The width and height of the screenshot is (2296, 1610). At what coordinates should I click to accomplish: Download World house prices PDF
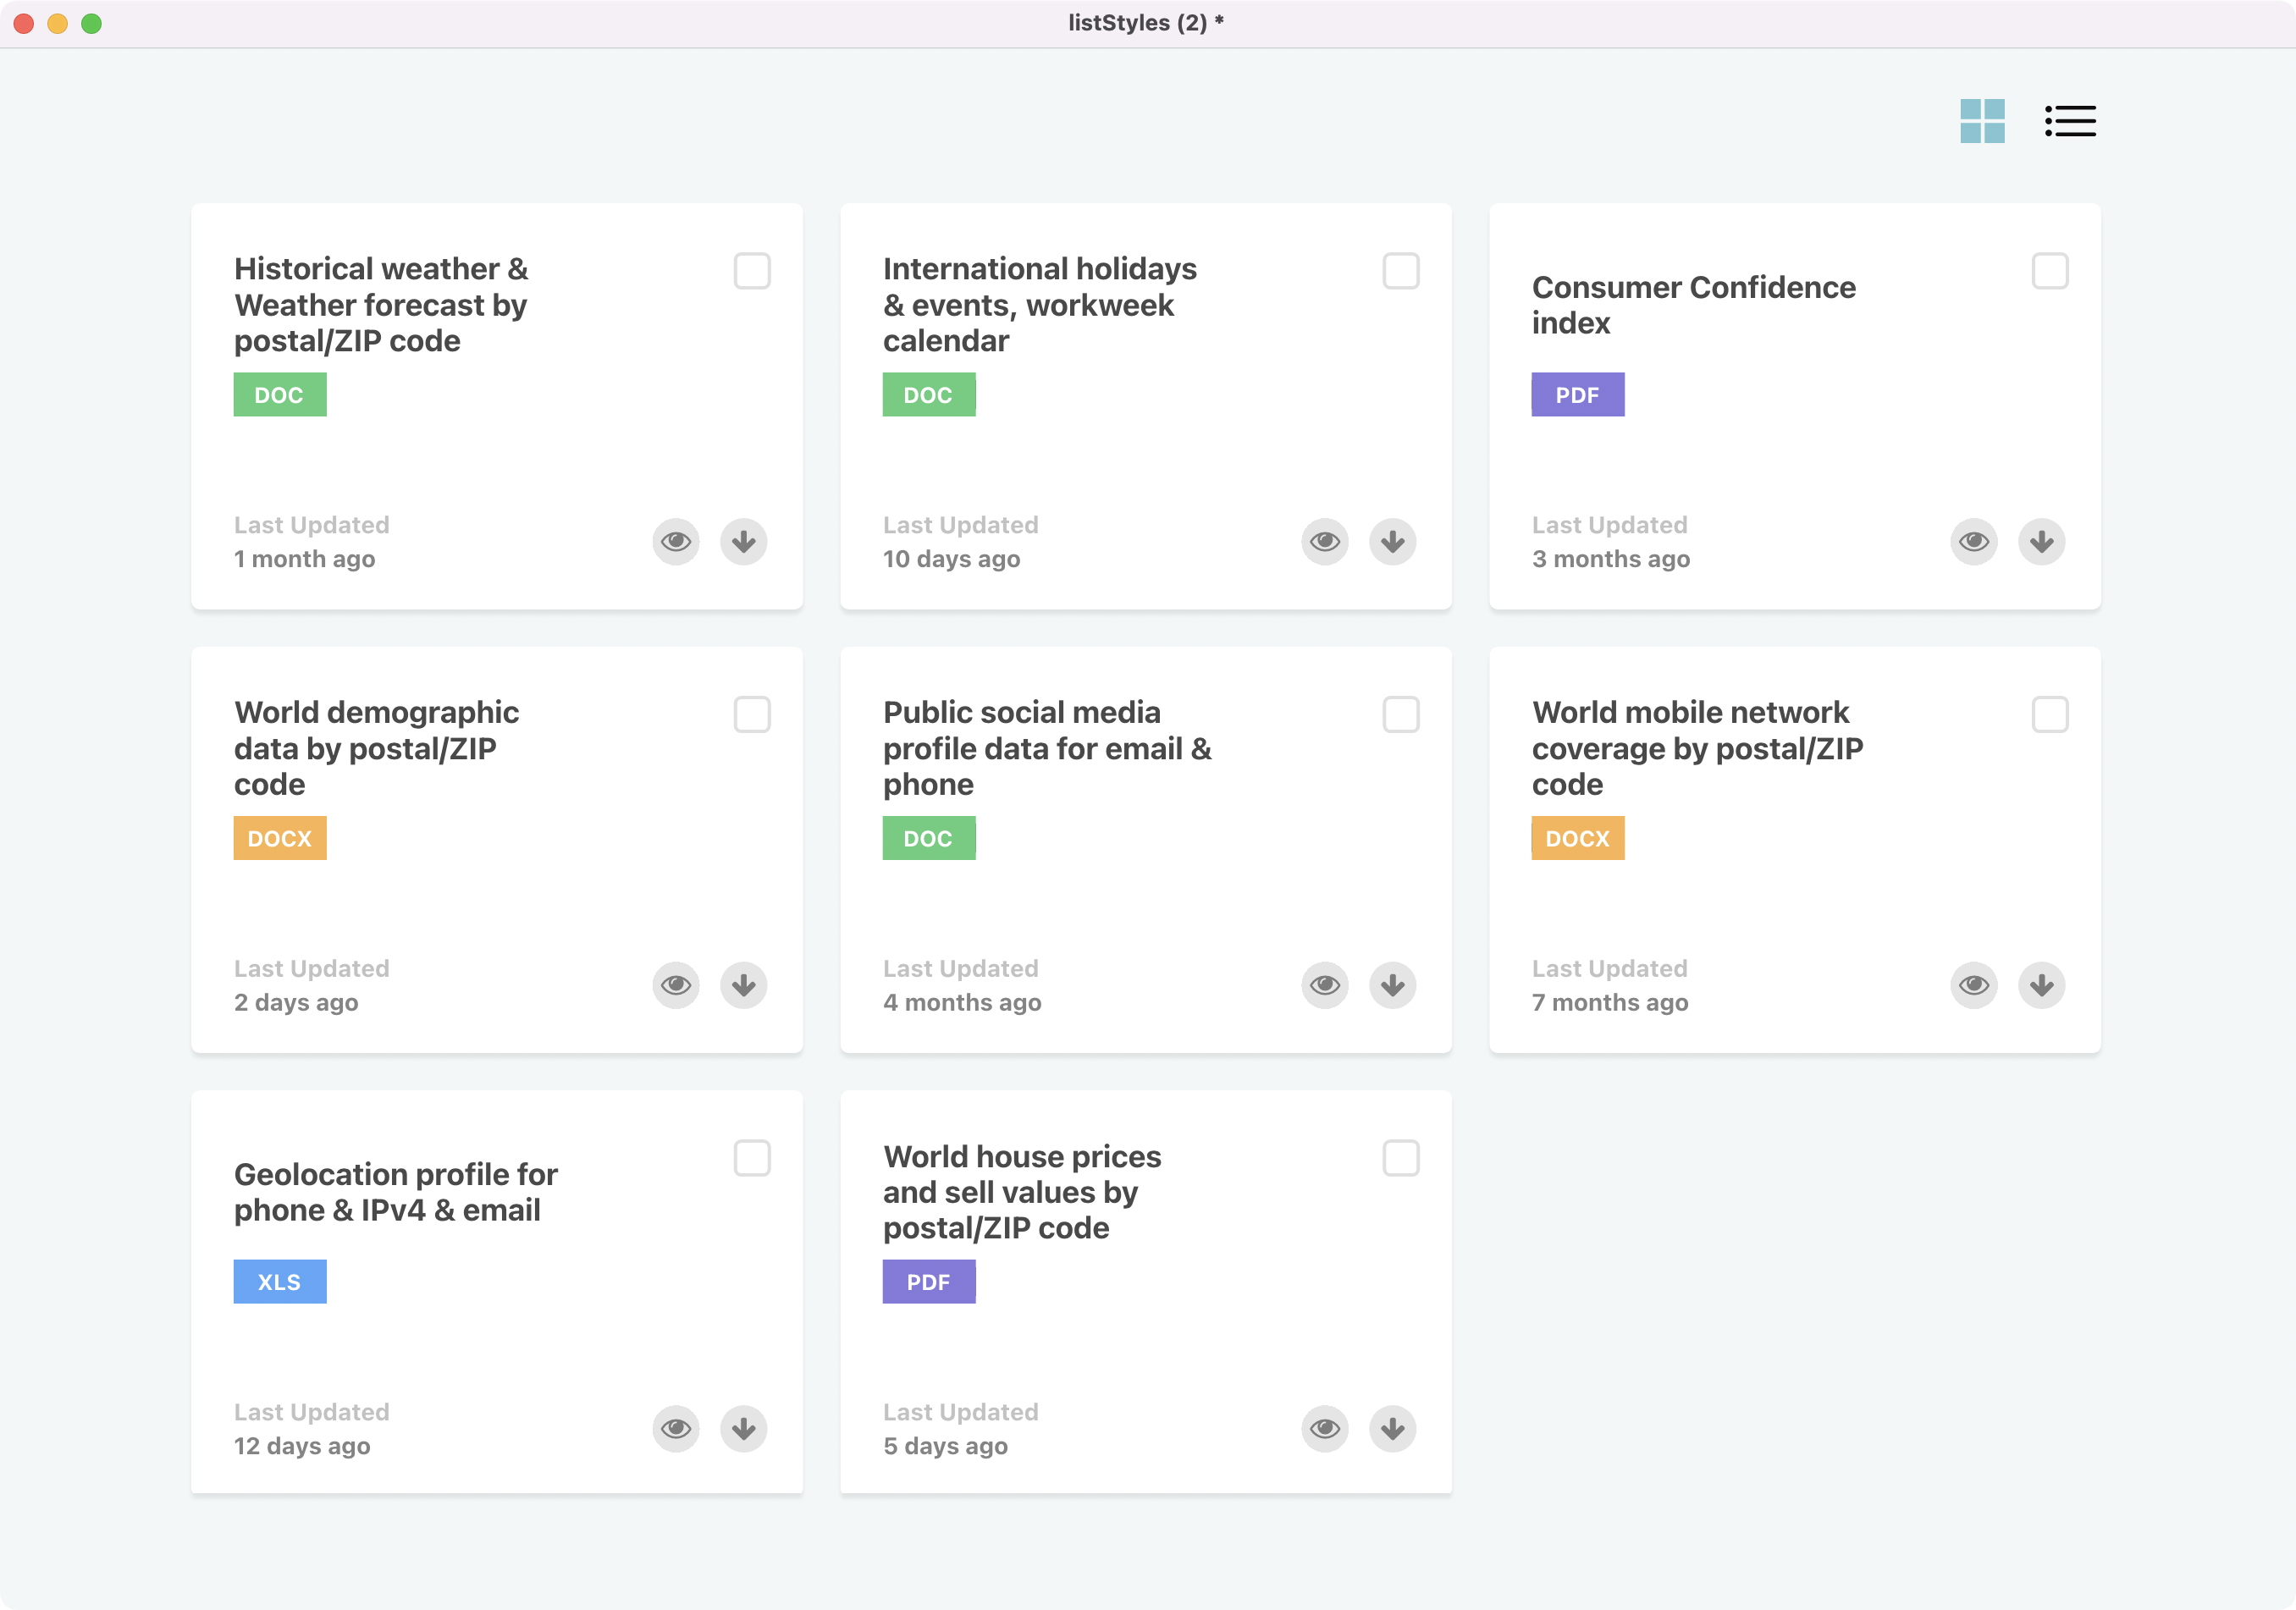(1392, 1428)
